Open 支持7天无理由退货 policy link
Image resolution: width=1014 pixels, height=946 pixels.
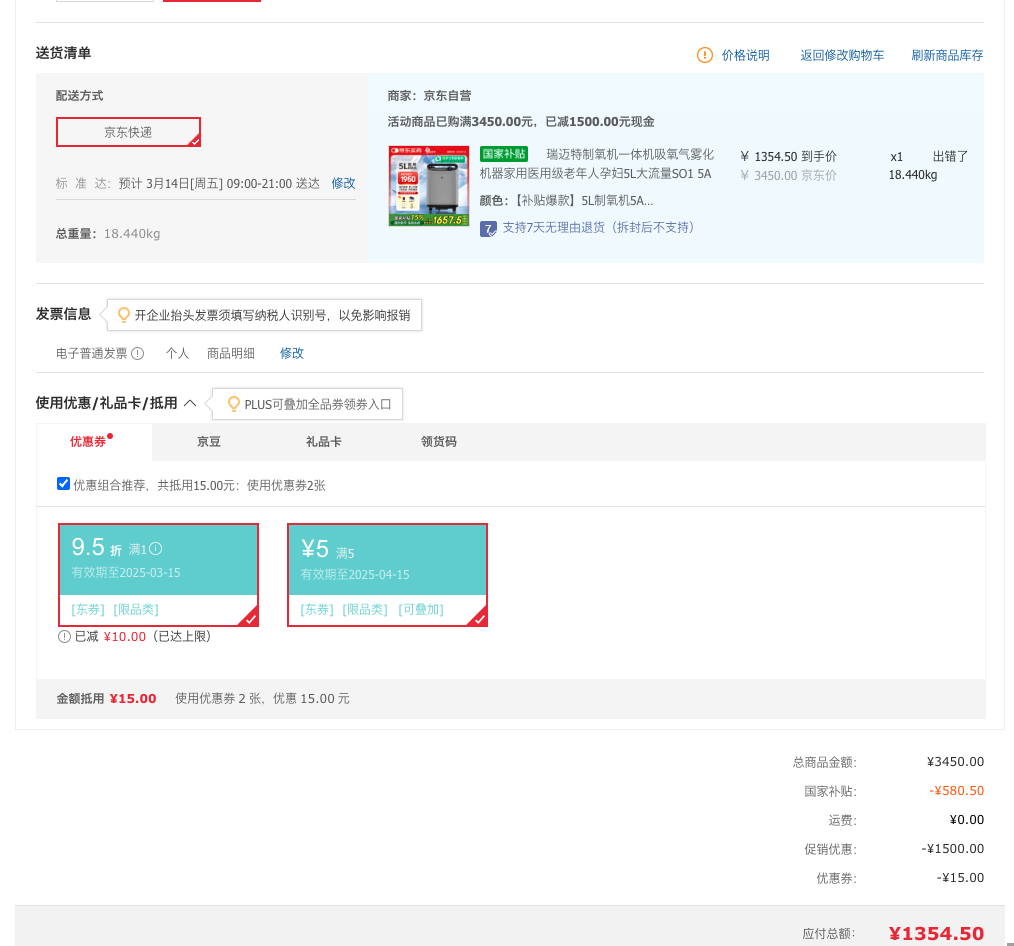[x=598, y=227]
